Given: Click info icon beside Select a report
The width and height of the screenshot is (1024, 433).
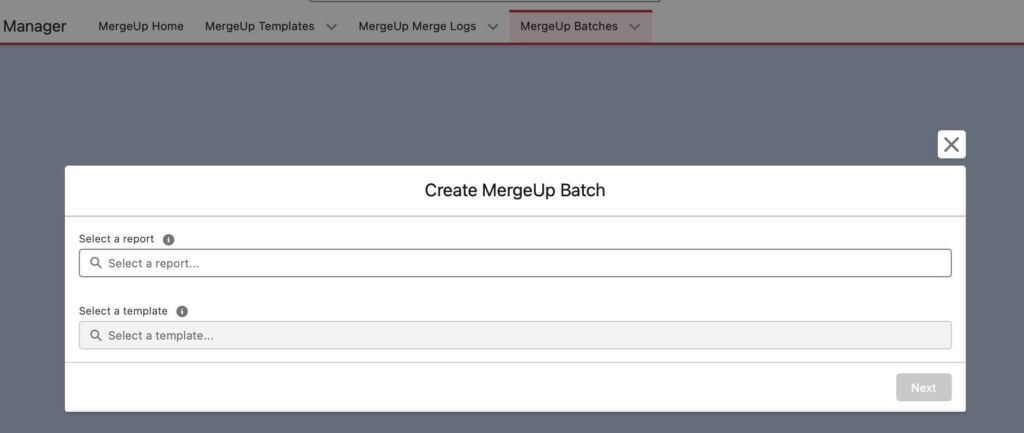Looking at the screenshot, I should 168,240.
